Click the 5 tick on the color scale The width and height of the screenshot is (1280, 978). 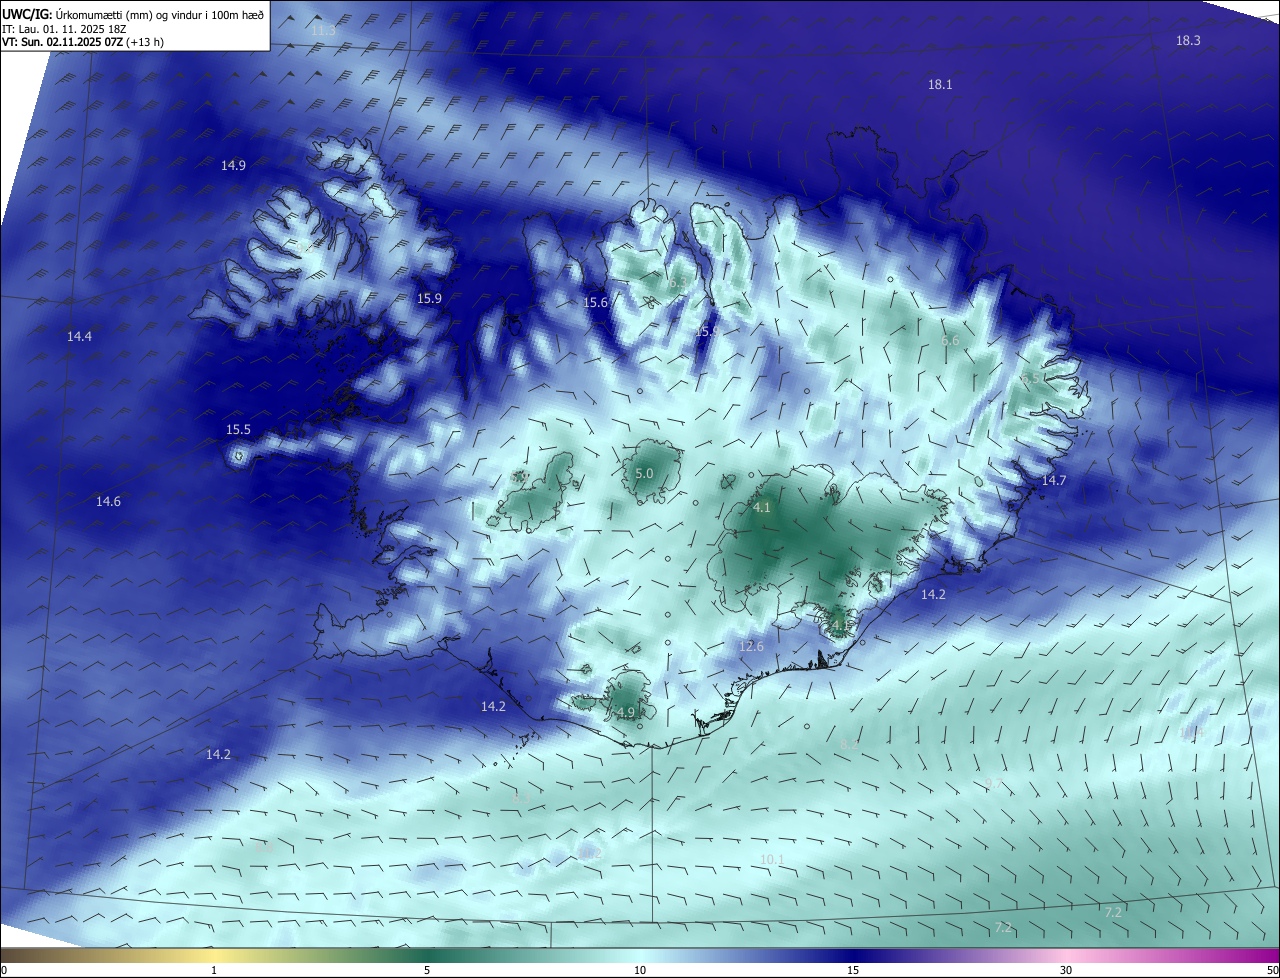pyautogui.click(x=427, y=970)
